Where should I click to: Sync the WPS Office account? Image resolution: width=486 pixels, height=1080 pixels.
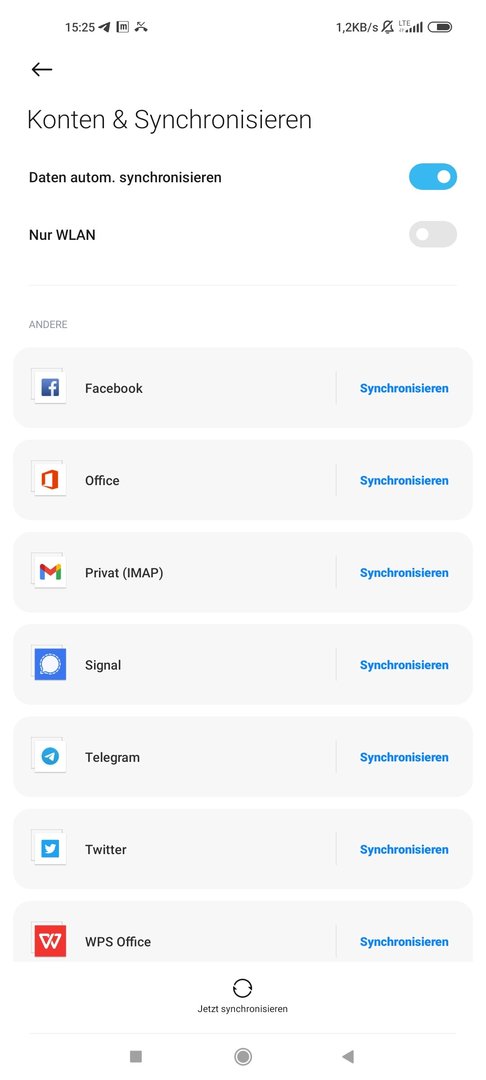coord(404,942)
